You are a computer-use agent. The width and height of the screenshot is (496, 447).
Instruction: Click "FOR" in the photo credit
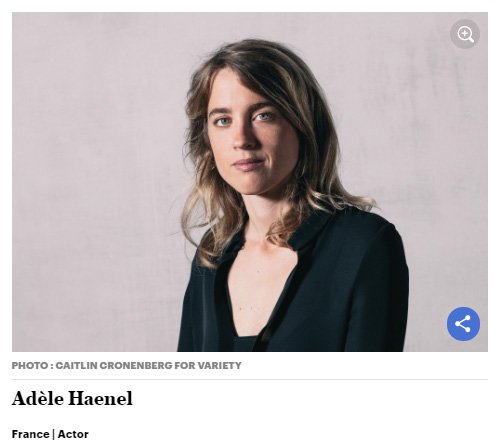(x=185, y=365)
